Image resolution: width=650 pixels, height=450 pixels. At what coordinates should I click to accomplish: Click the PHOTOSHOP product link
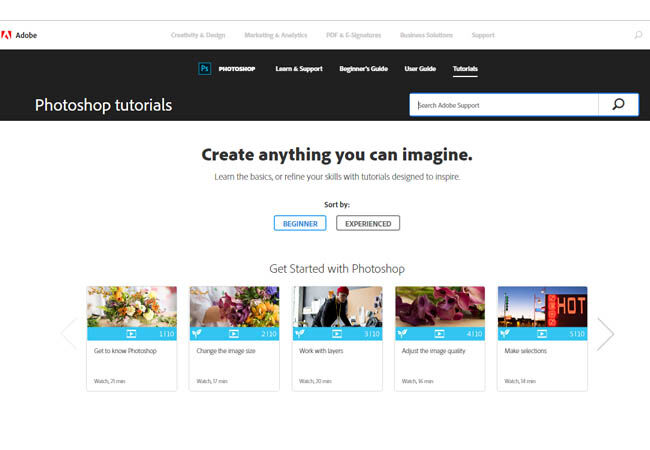pyautogui.click(x=237, y=69)
